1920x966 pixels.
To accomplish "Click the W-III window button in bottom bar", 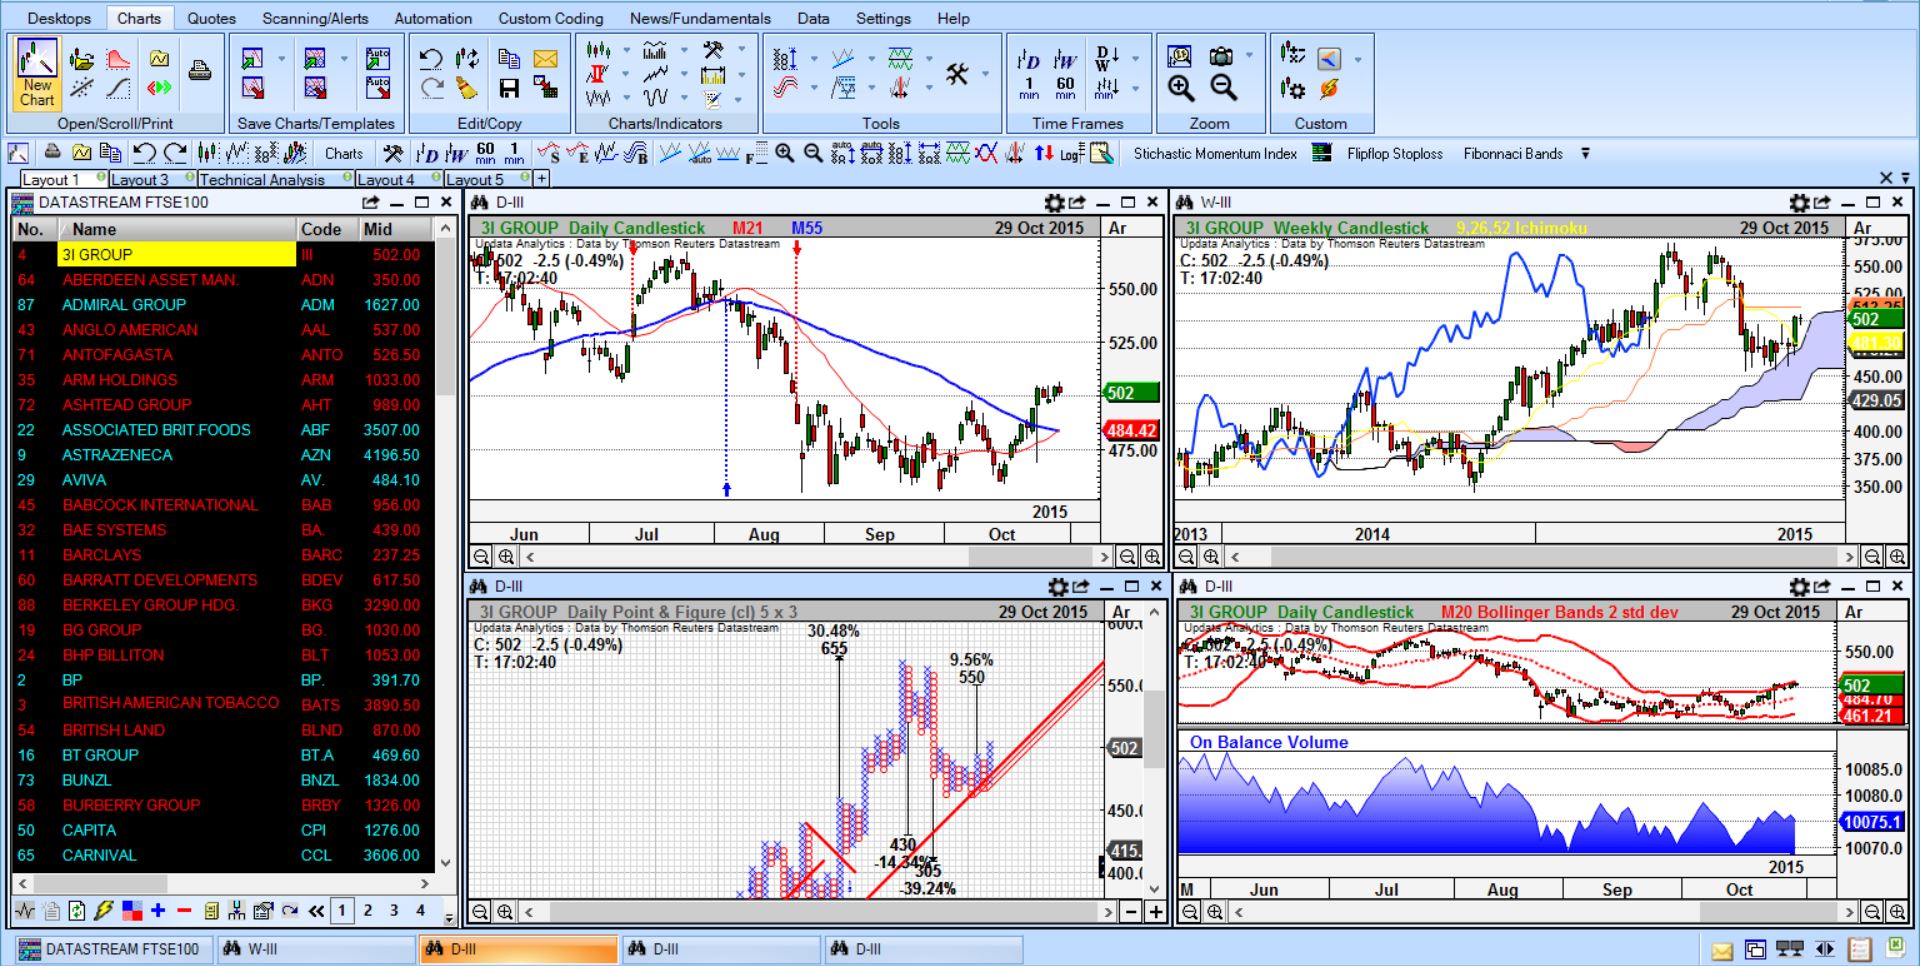I will 315,949.
